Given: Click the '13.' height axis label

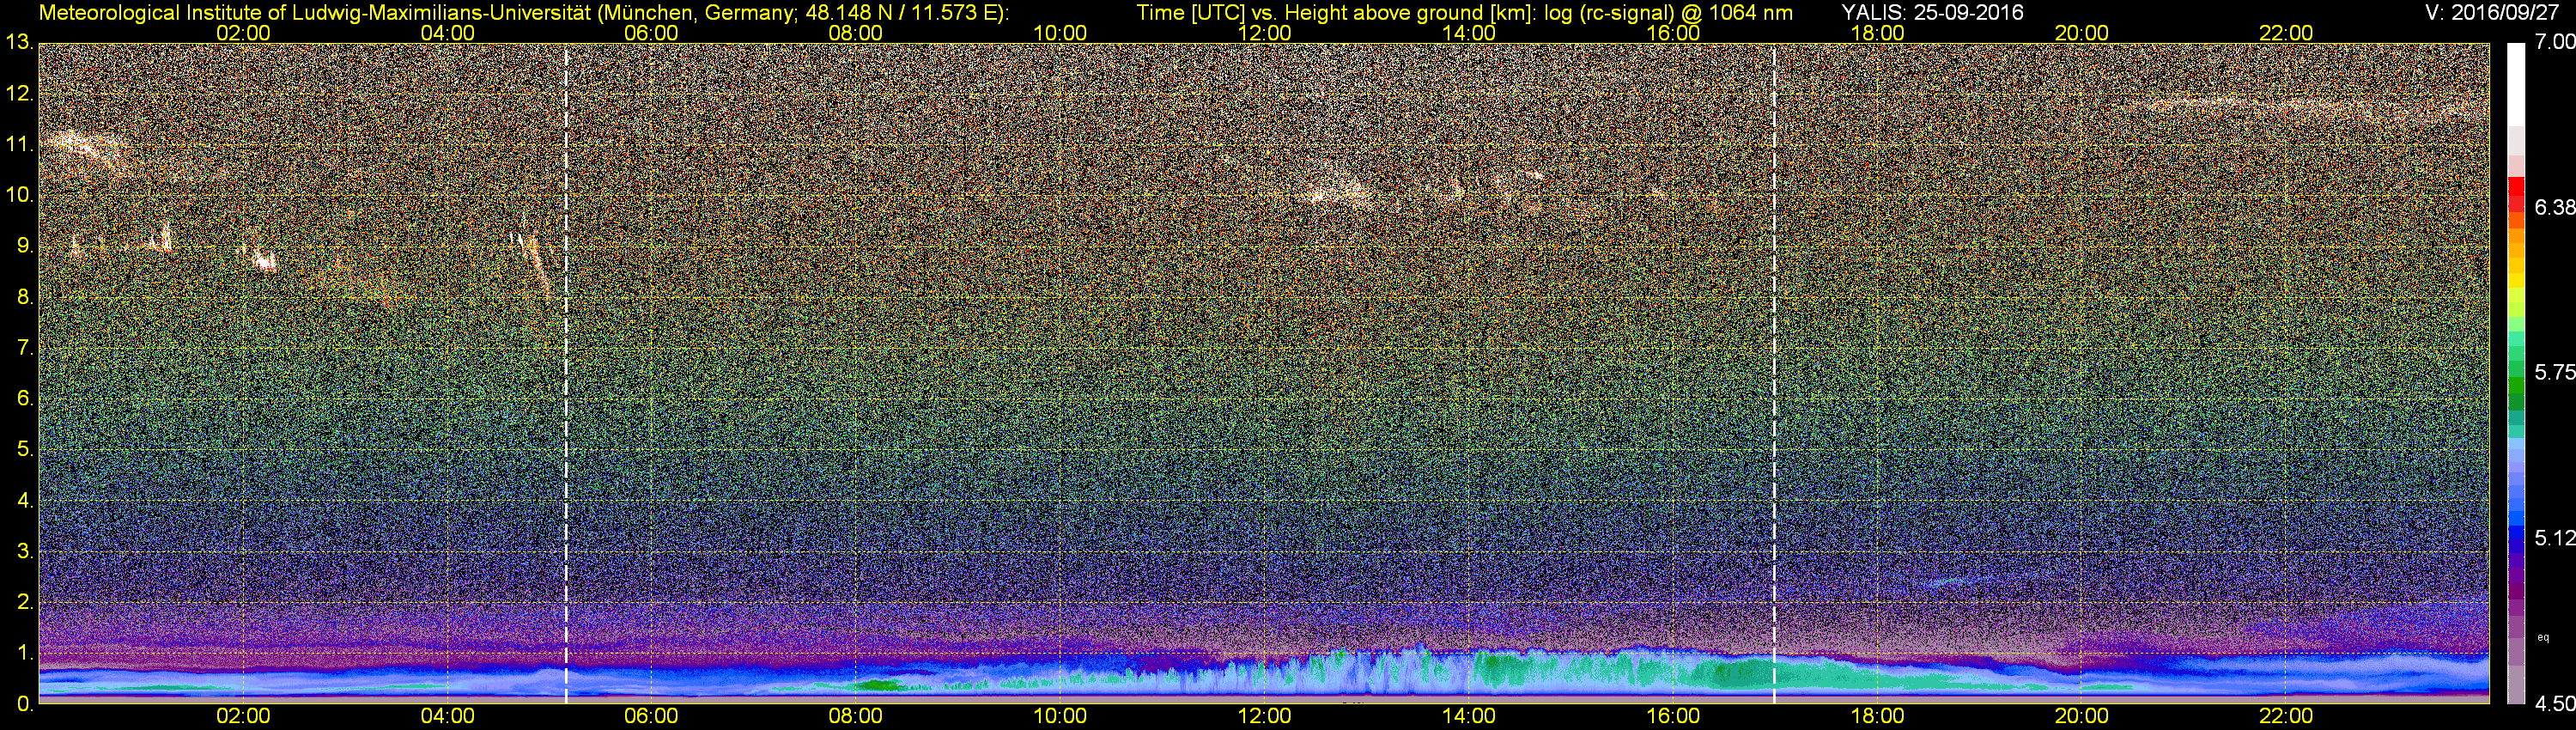Looking at the screenshot, I should coord(19,43).
